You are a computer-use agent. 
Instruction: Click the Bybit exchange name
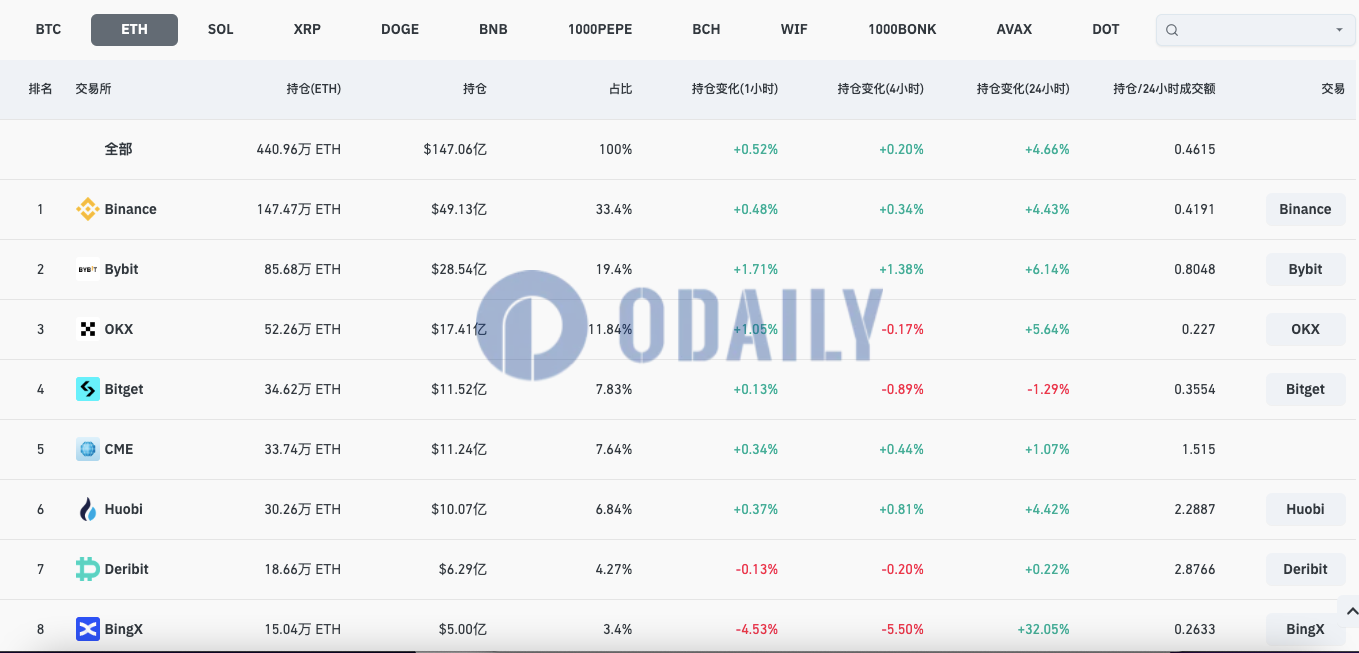point(121,269)
